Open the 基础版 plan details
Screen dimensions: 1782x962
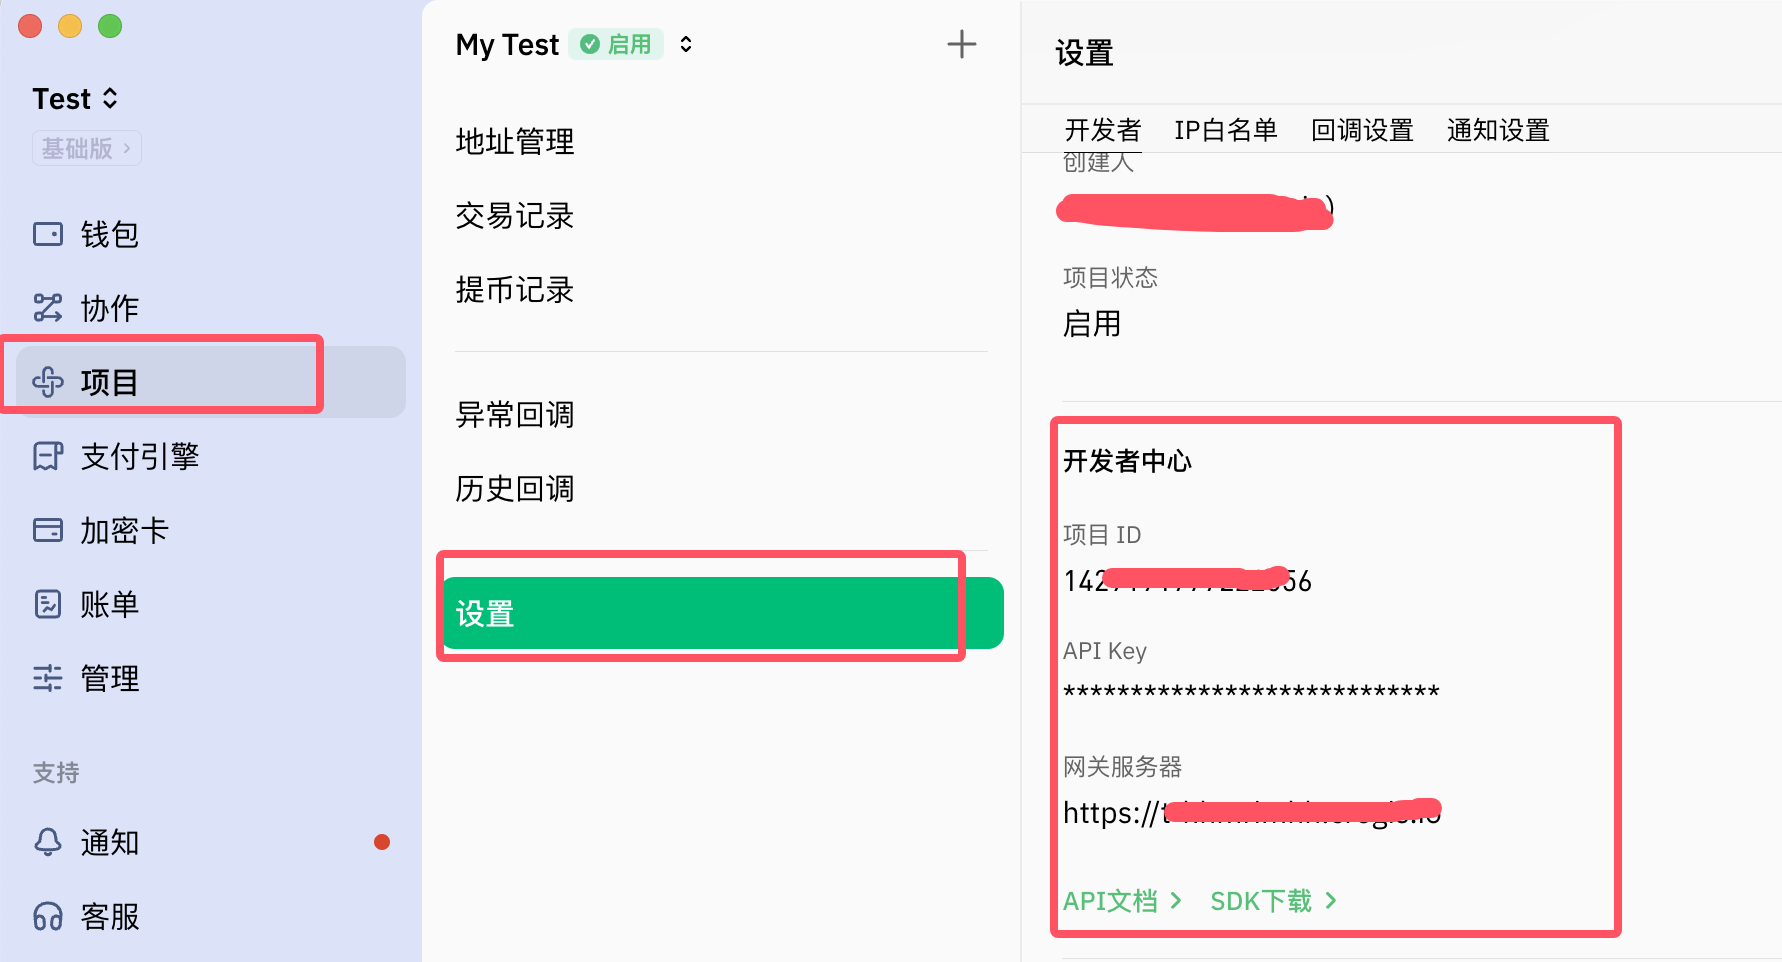click(x=86, y=147)
